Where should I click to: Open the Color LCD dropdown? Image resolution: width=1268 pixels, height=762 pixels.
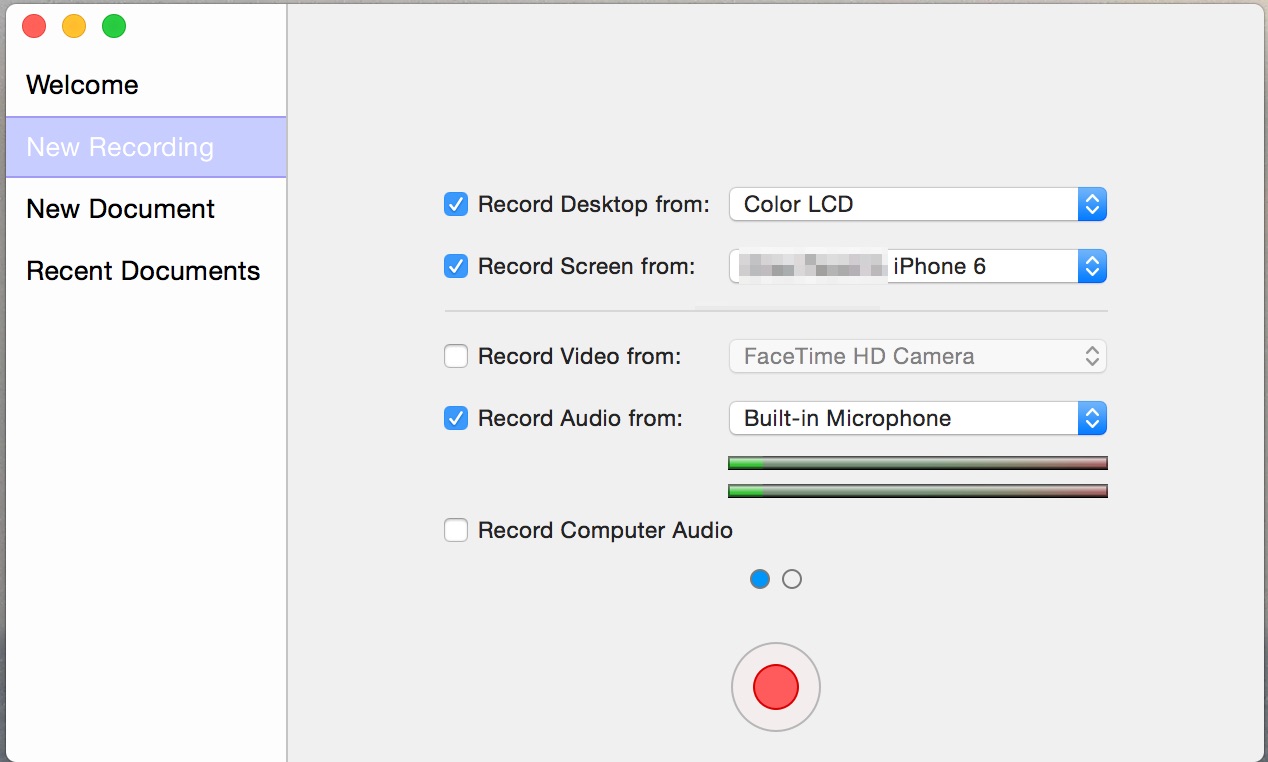point(917,205)
